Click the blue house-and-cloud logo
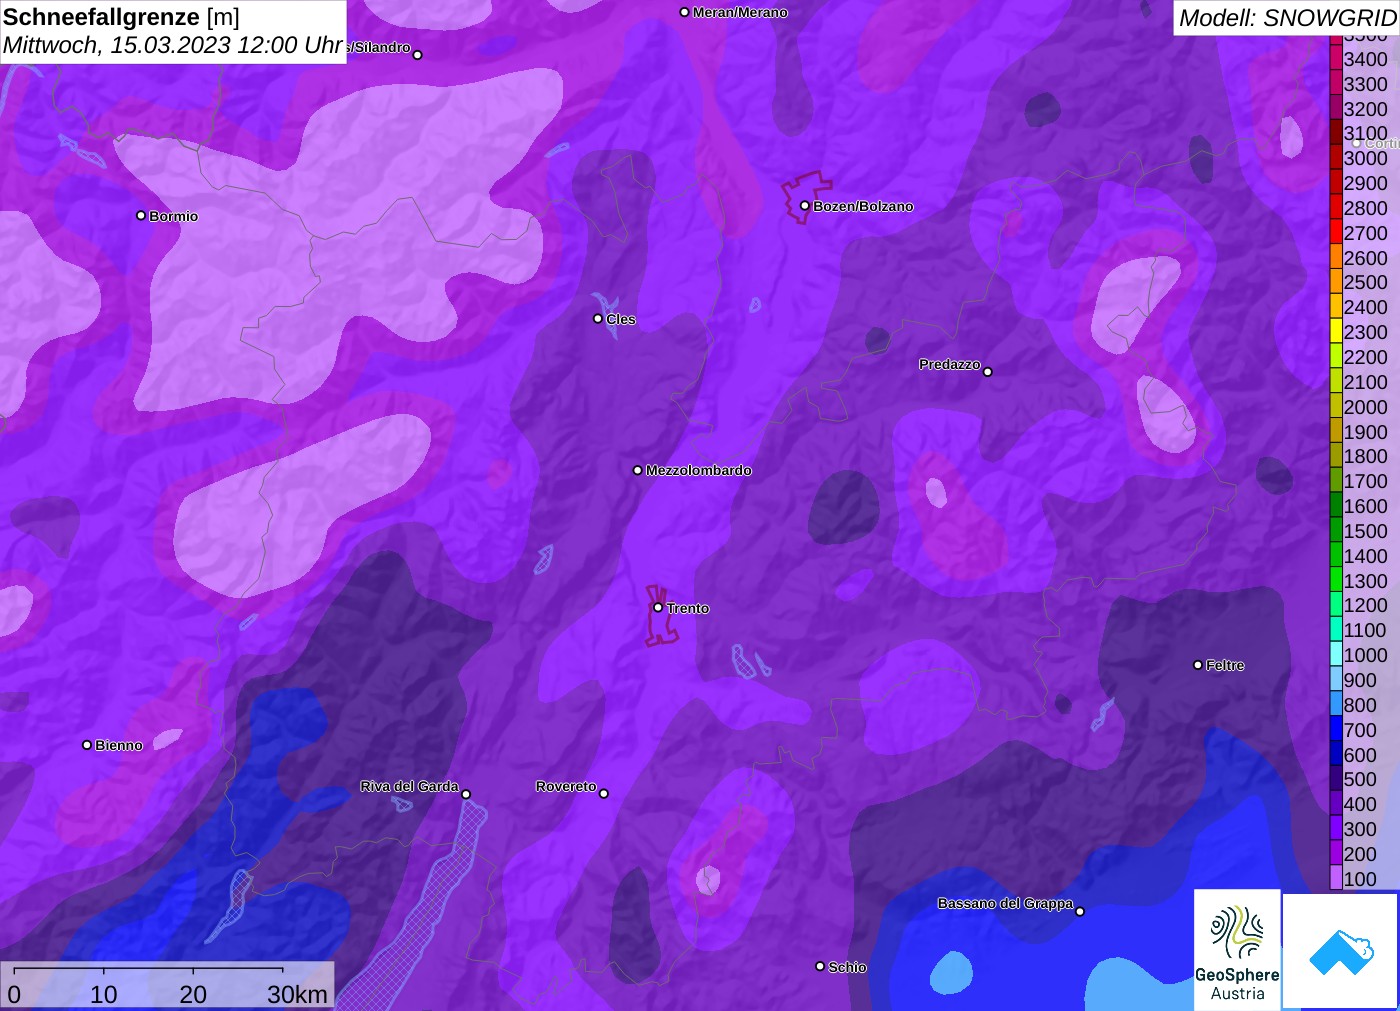1400x1011 pixels. pyautogui.click(x=1340, y=951)
